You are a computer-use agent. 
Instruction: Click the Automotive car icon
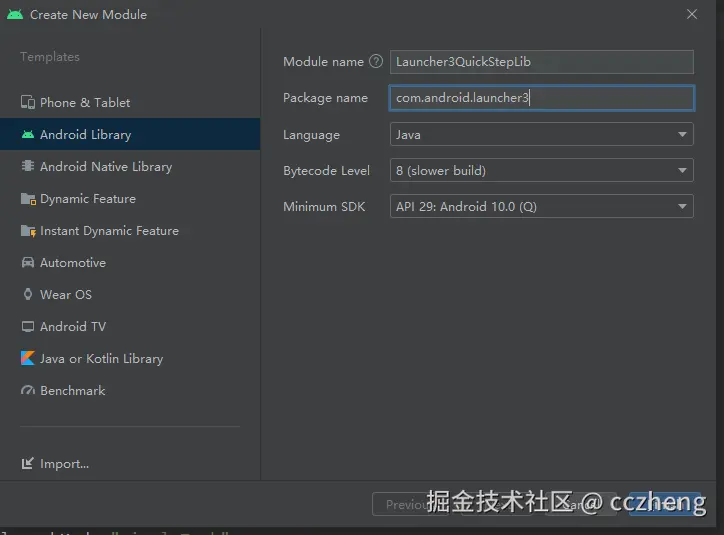tap(28, 262)
